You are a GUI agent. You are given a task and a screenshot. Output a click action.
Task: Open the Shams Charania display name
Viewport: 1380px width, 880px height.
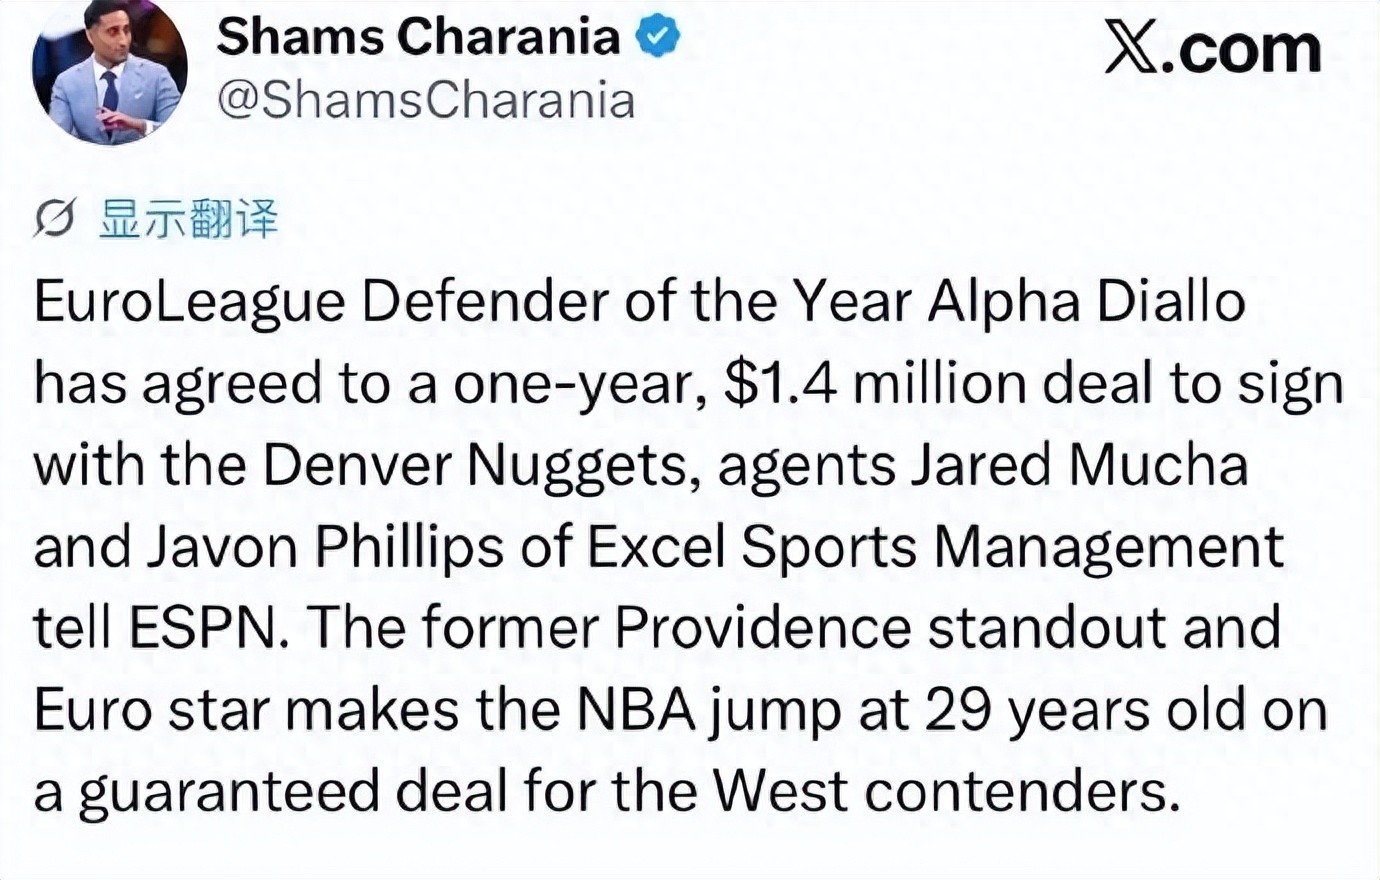pyautogui.click(x=418, y=38)
